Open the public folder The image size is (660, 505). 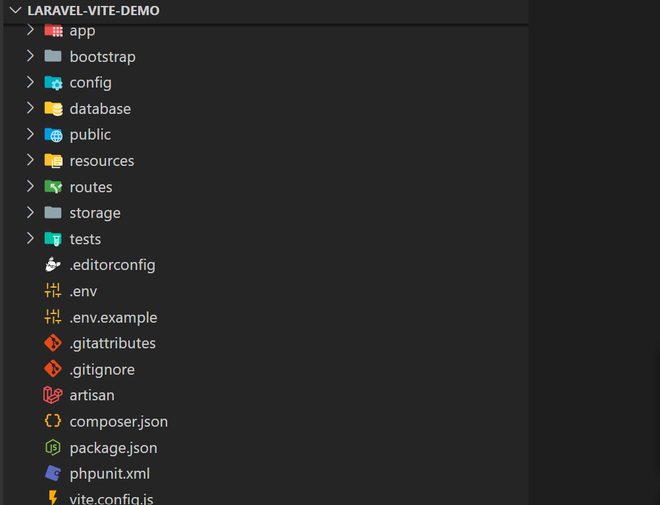pyautogui.click(x=90, y=134)
